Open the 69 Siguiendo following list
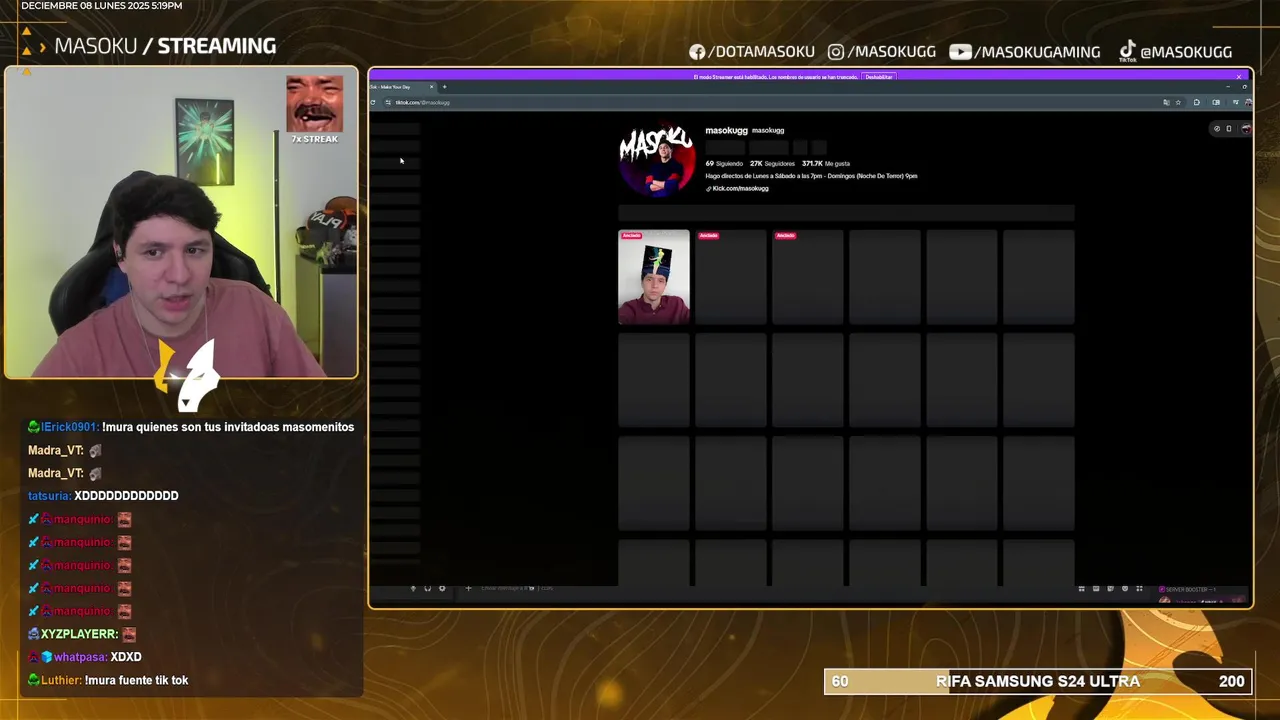Viewport: 1280px width, 720px height. (x=724, y=163)
